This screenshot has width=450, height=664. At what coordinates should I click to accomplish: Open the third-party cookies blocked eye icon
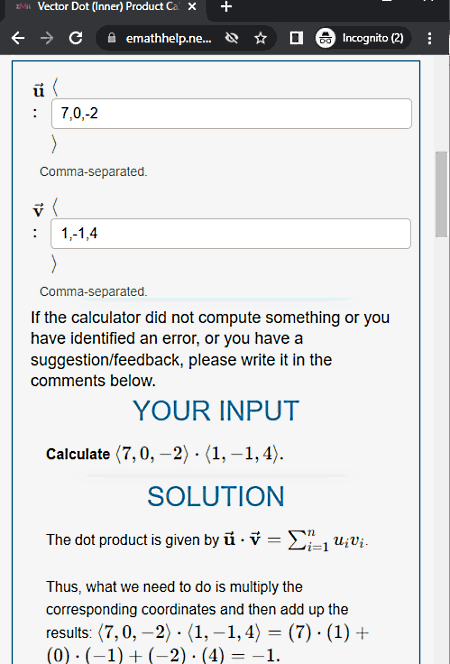coord(232,39)
